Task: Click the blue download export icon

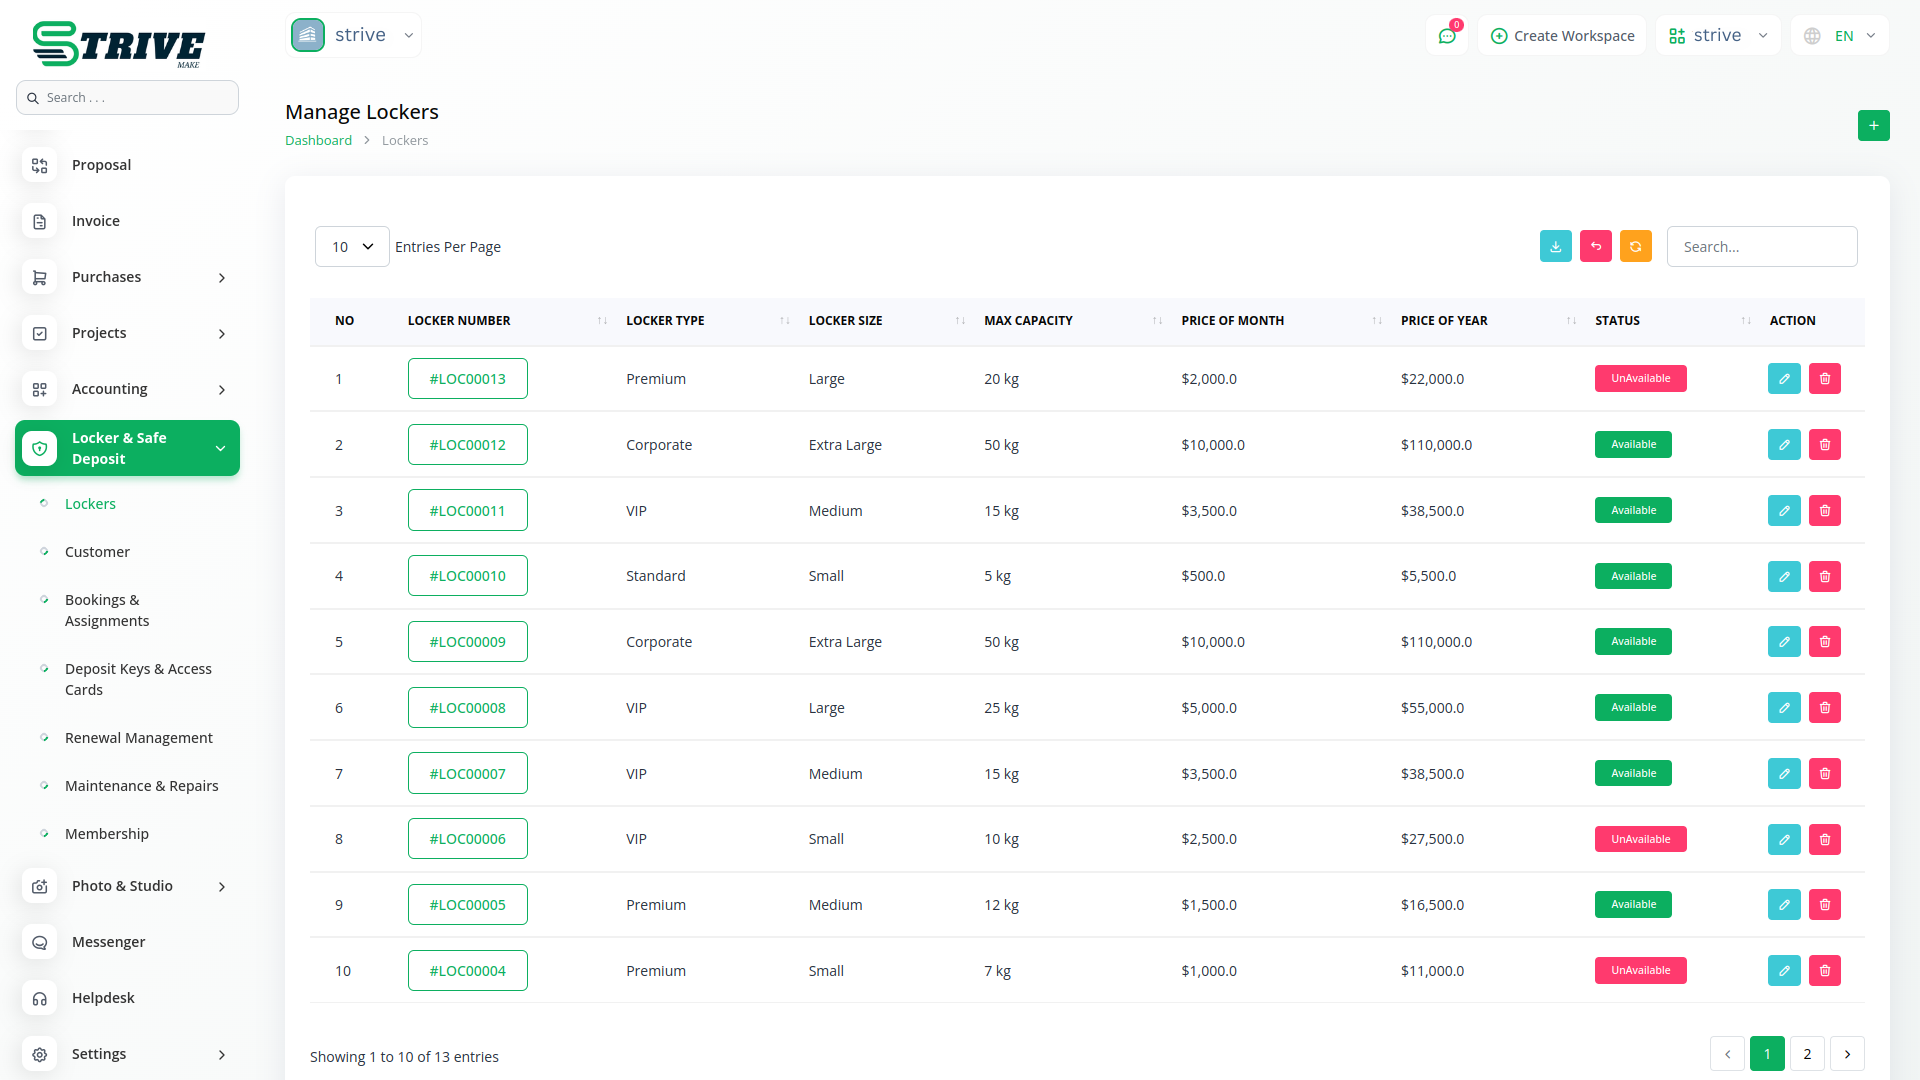Action: [x=1555, y=247]
